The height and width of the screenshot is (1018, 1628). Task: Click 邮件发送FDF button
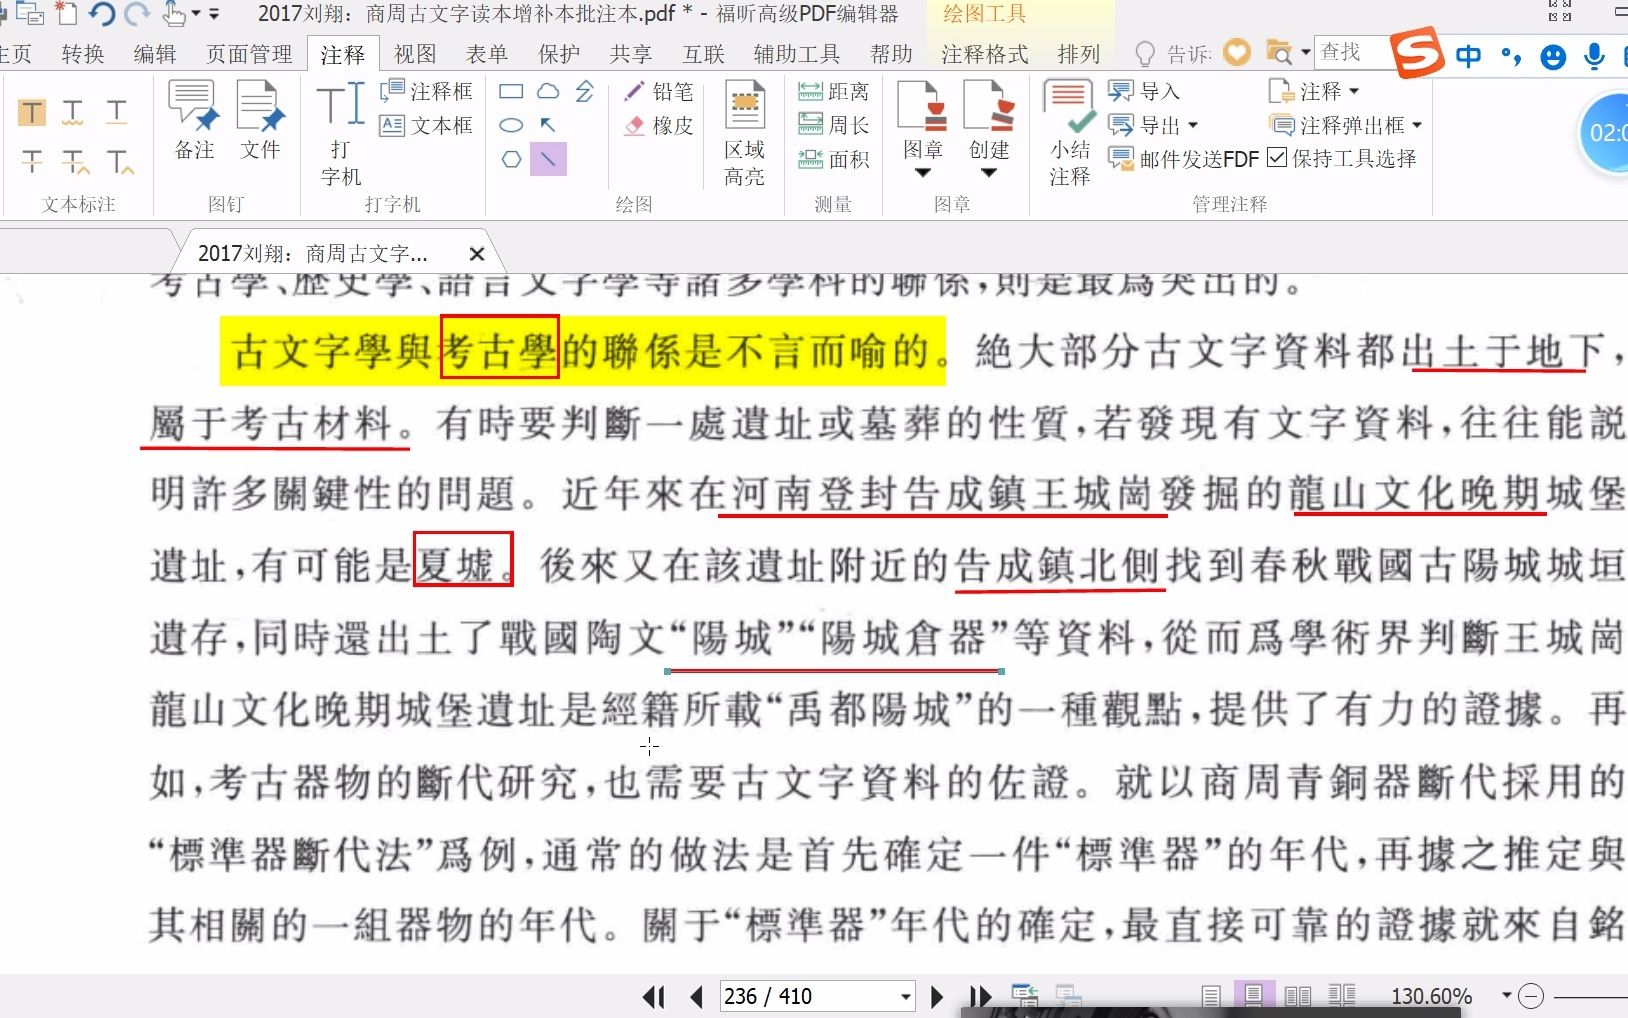click(1183, 159)
